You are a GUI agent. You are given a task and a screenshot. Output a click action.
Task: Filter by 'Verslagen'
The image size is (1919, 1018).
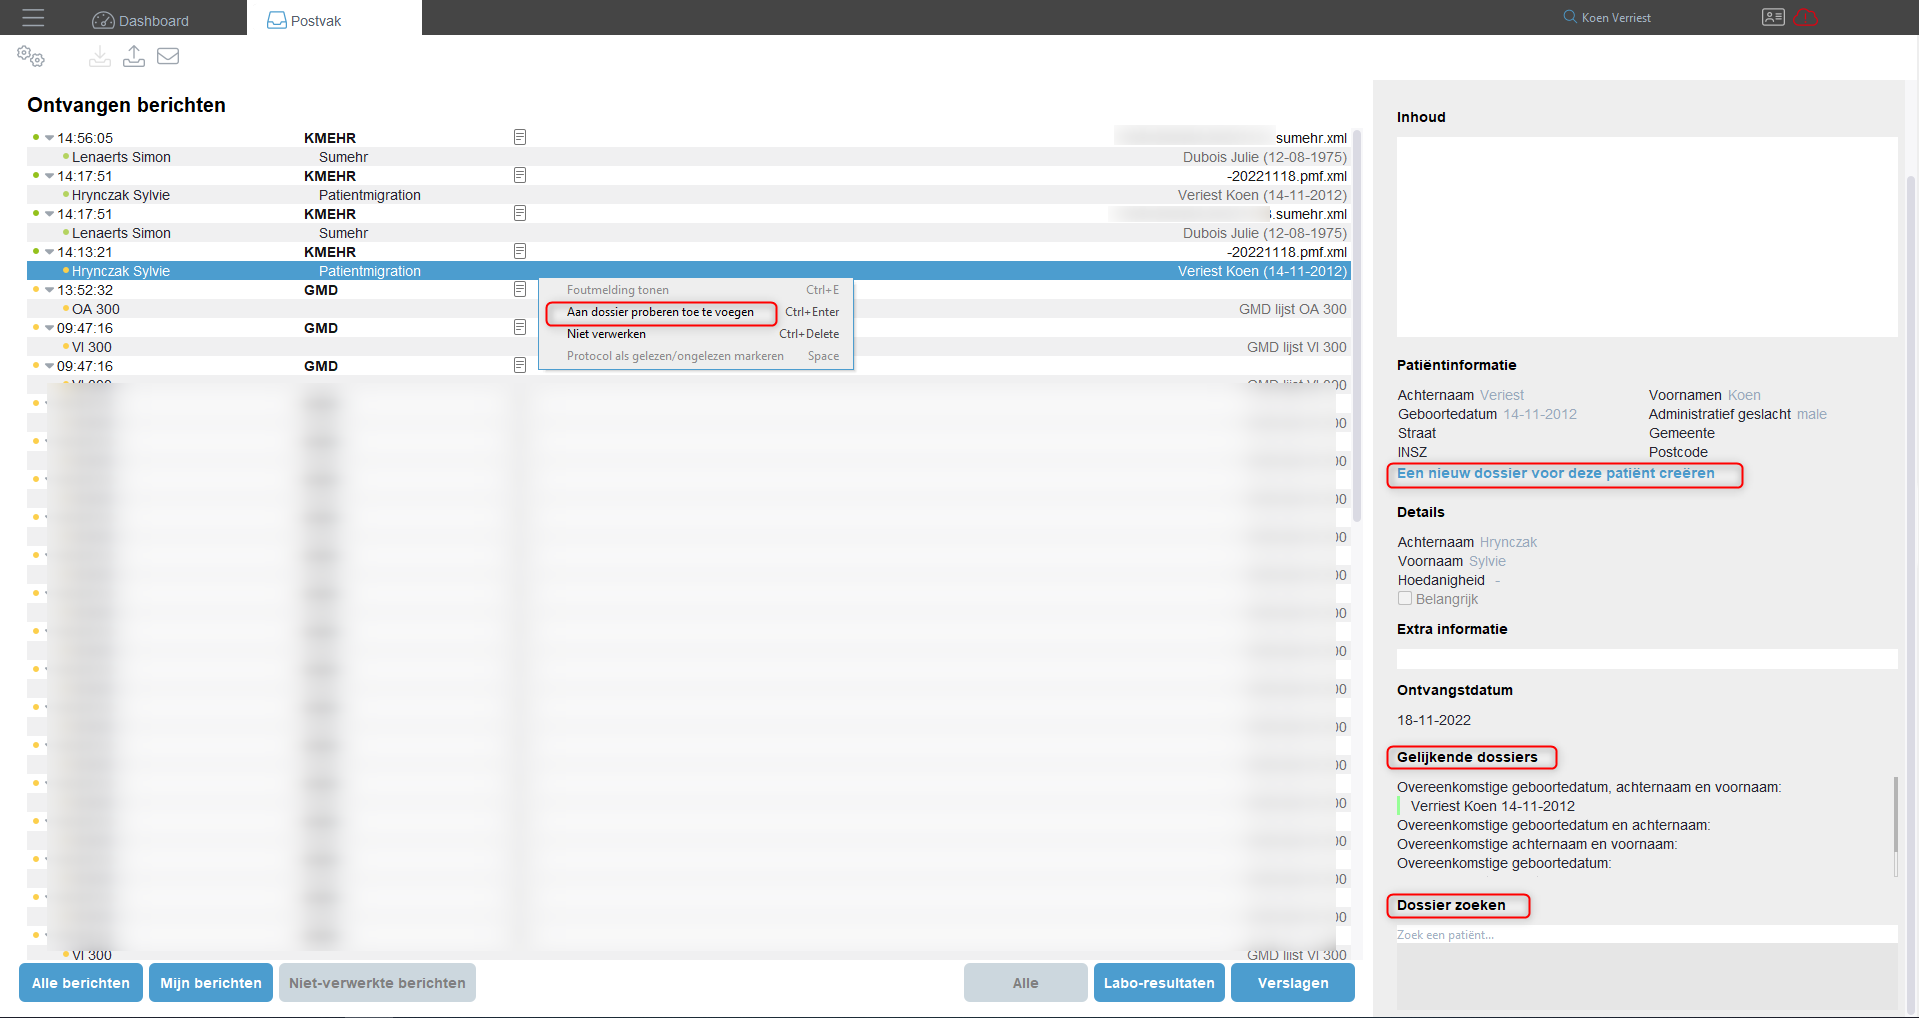[1293, 983]
